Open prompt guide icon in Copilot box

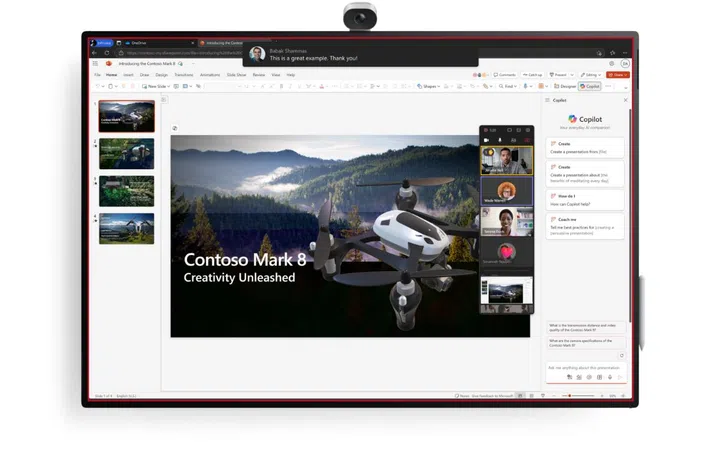(600, 377)
